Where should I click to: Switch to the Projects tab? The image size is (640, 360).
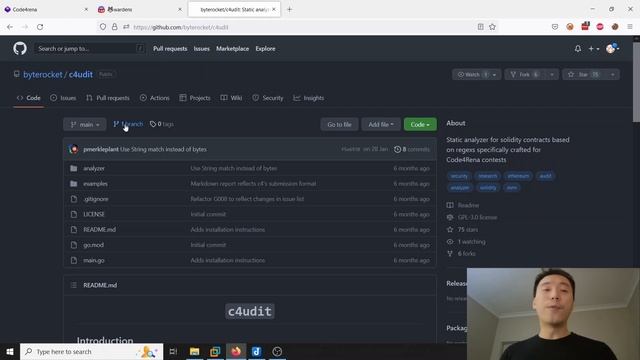pos(195,98)
